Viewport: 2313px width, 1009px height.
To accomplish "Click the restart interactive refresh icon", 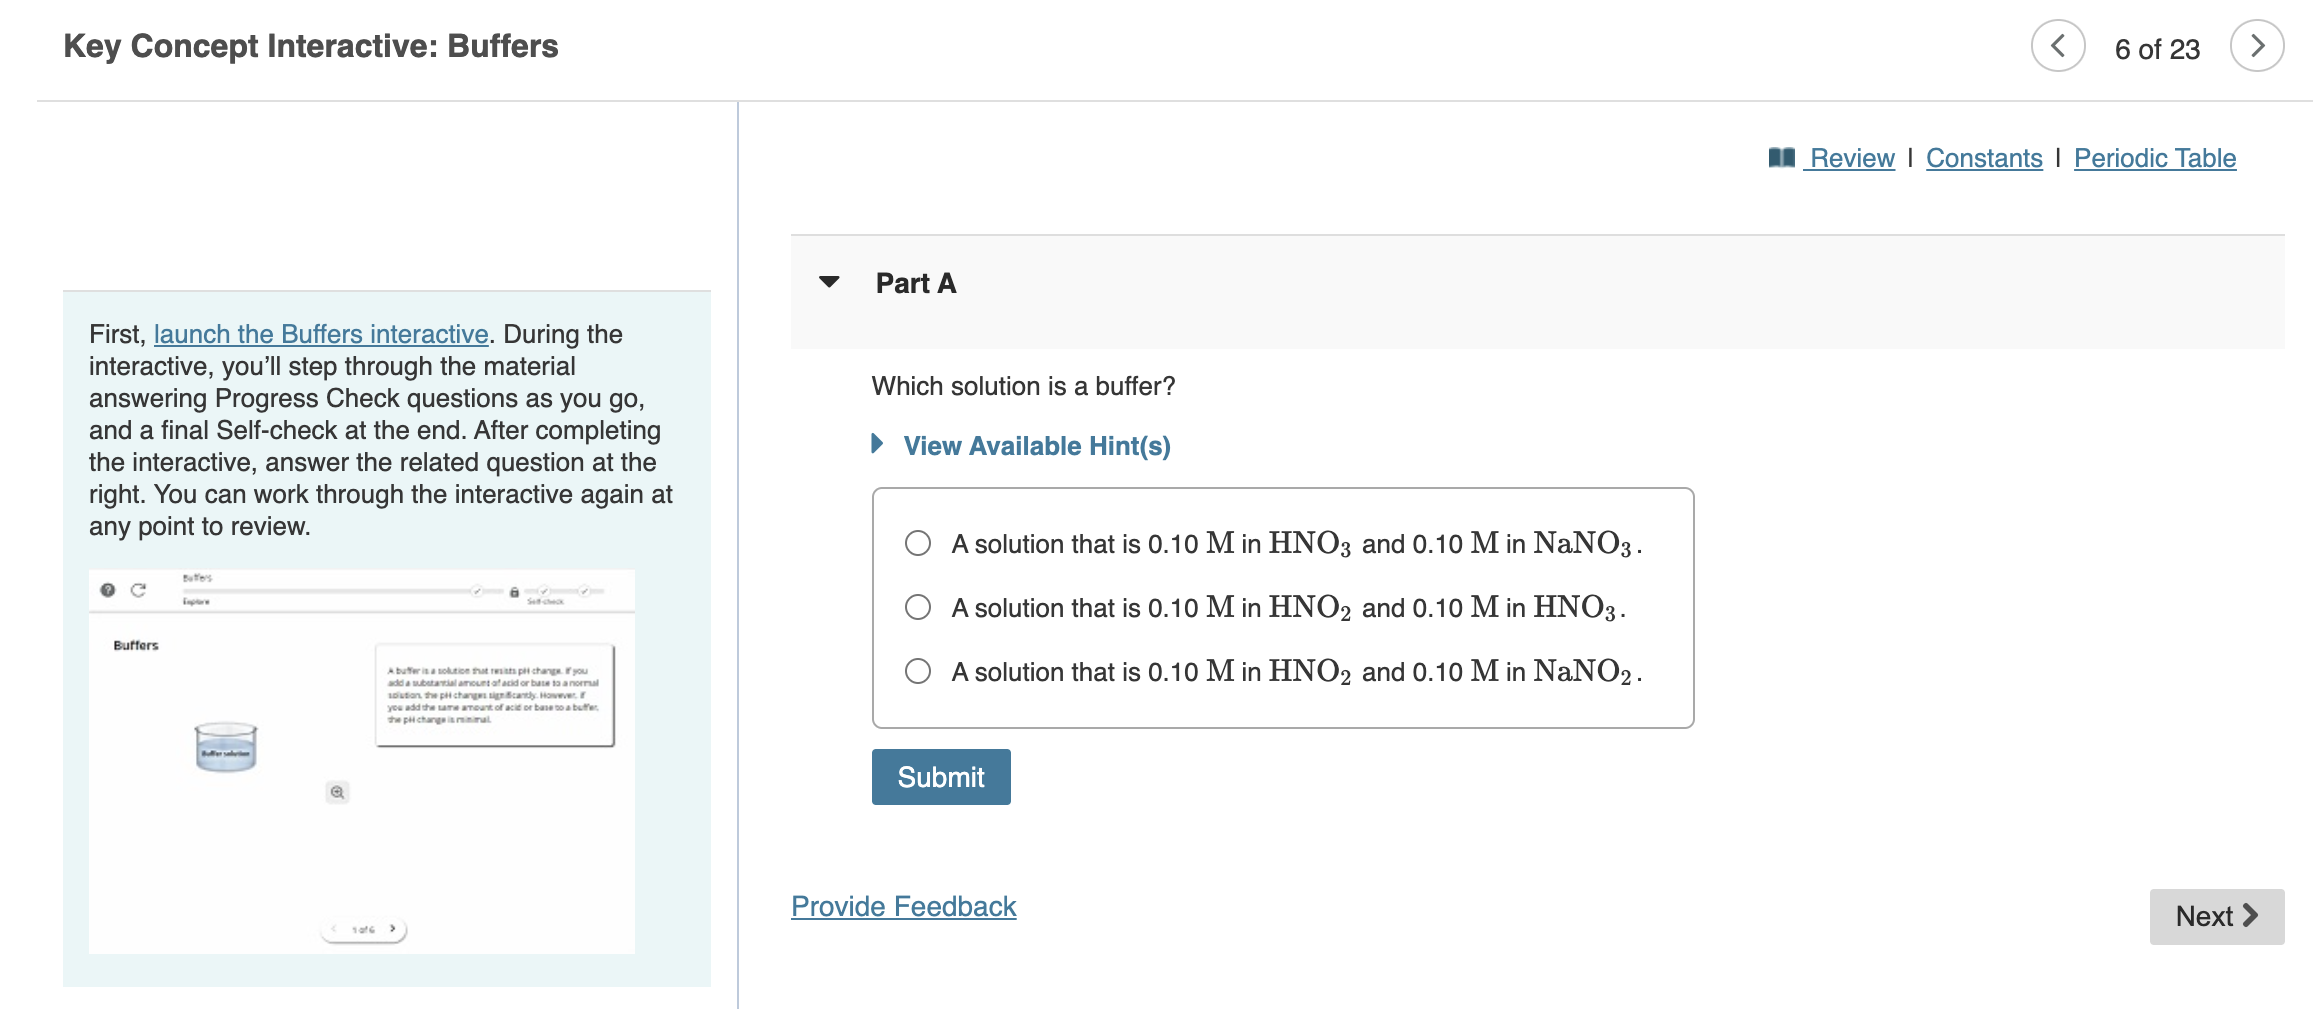I will (x=137, y=590).
